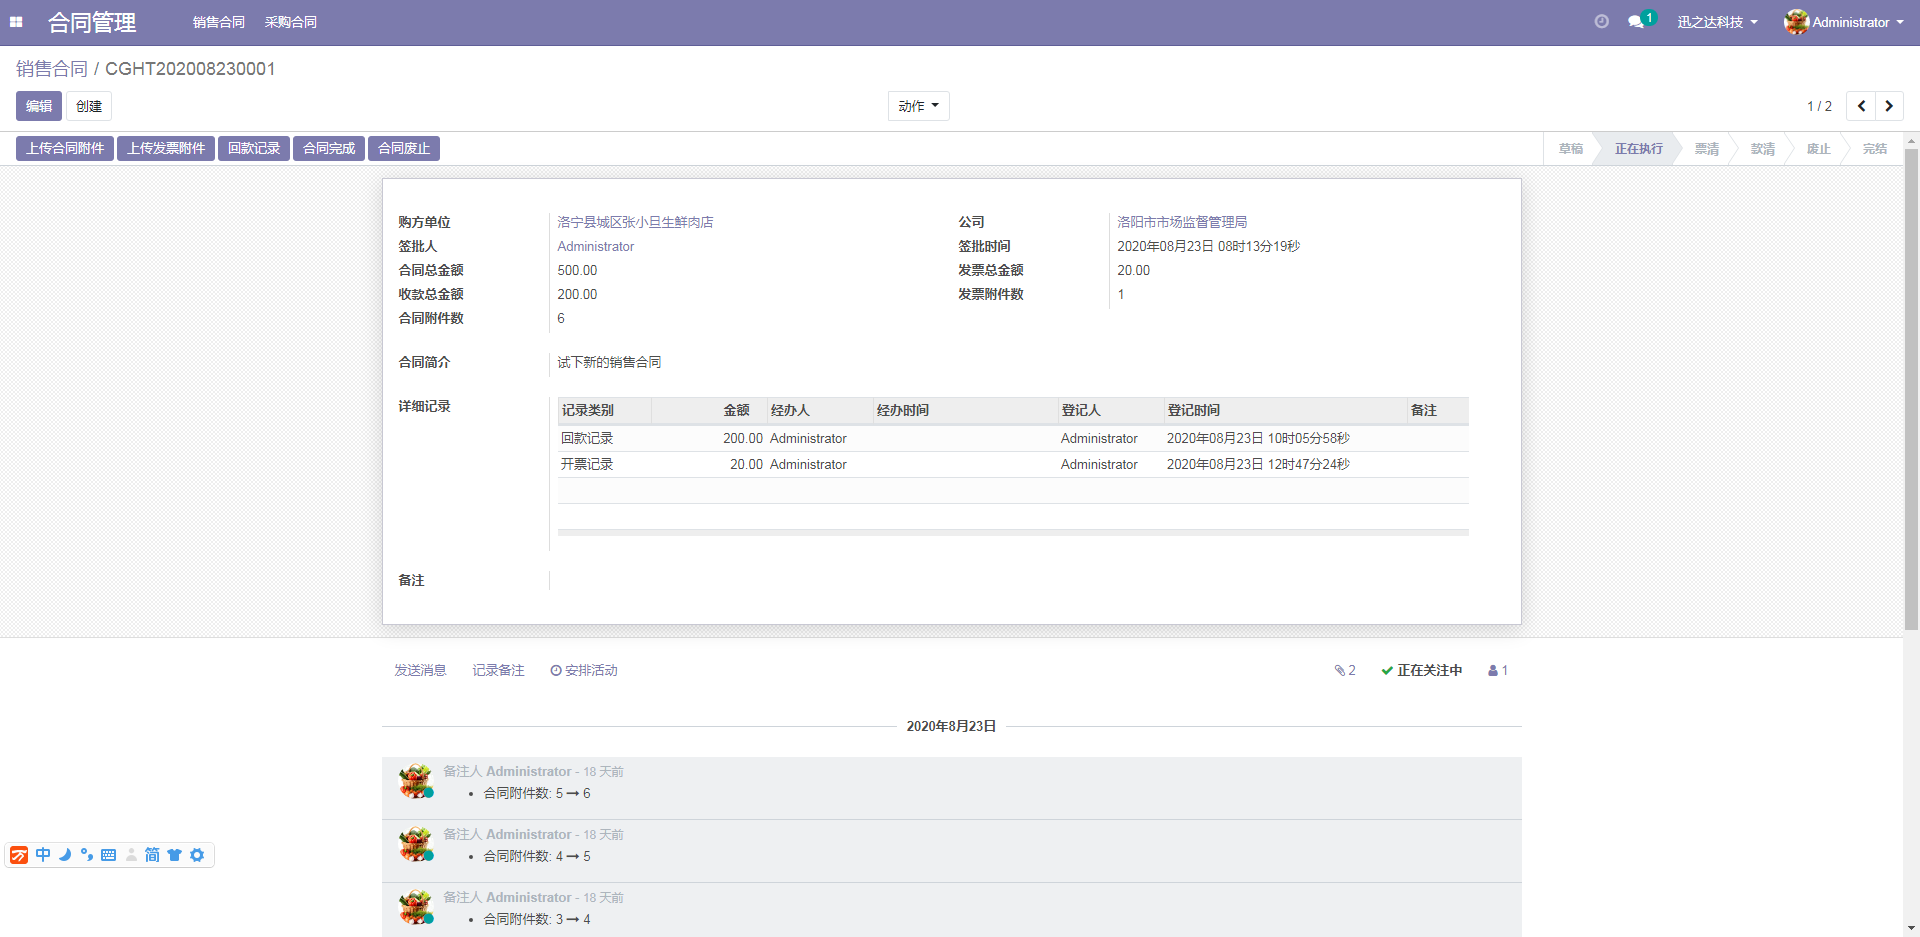
Task: Click the 编辑 button
Action: point(36,105)
